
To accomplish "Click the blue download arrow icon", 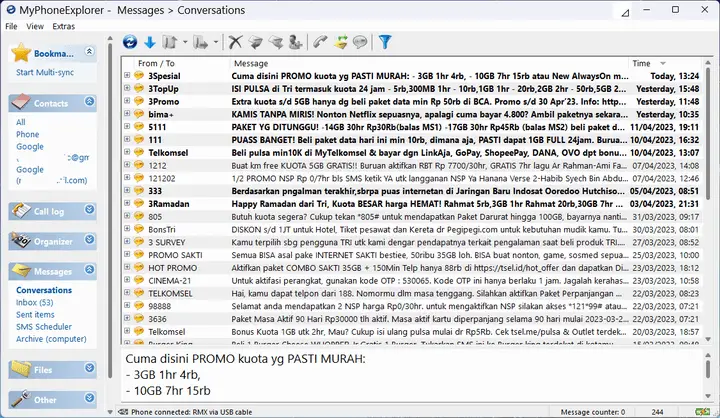I will (150, 42).
